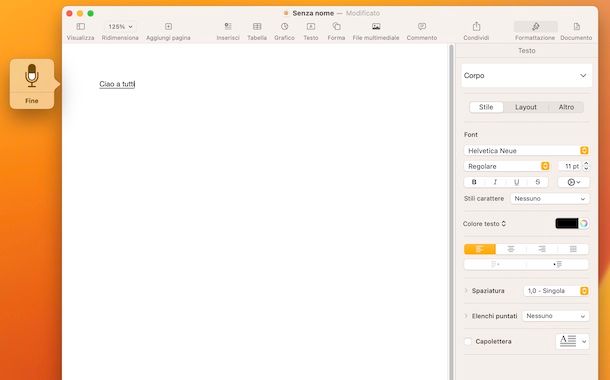Open File multimediale media menu
This screenshot has height=380, width=610.
[x=376, y=31]
